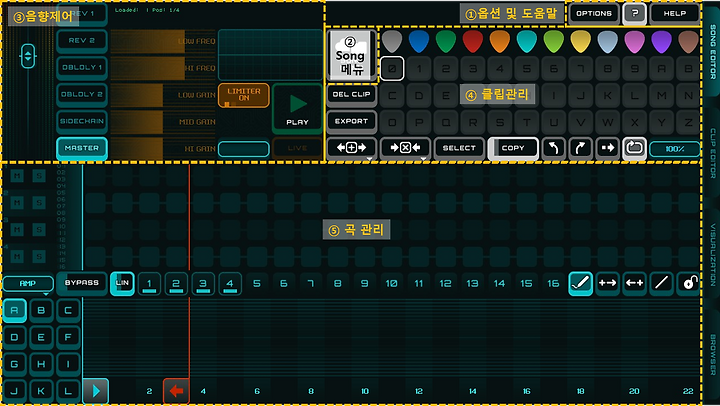
Task: Click the SELECT button
Action: (x=459, y=148)
